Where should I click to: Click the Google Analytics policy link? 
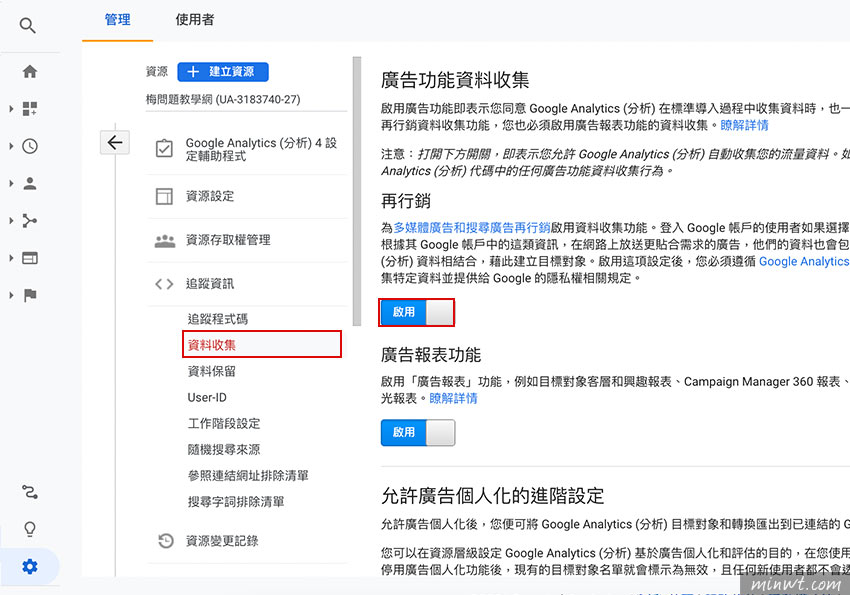tap(804, 261)
